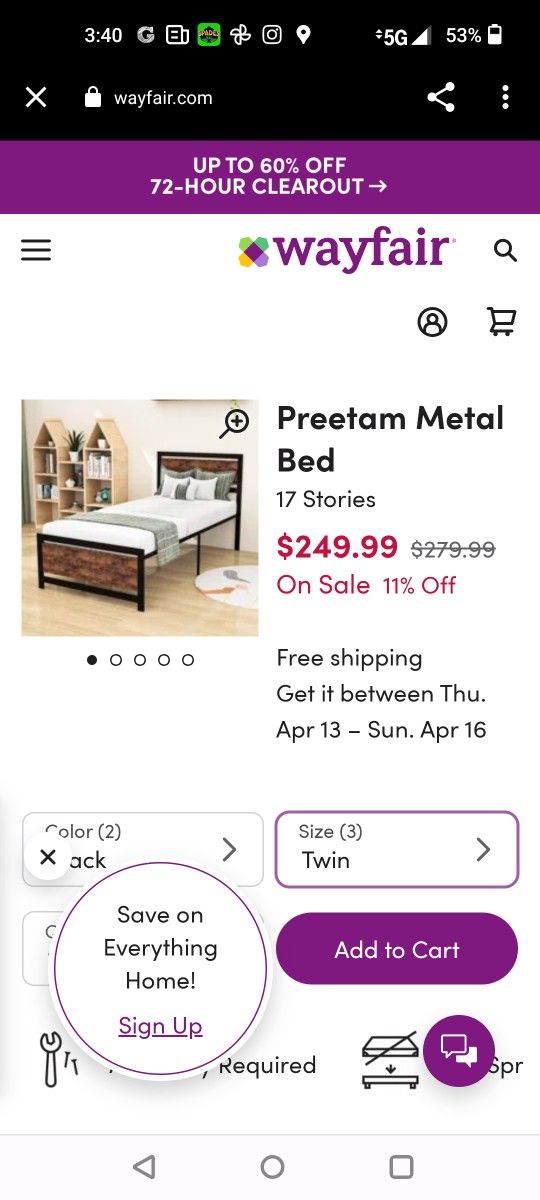Tap the Preetam Metal Bed product photo
This screenshot has height=1200, width=540.
140,518
